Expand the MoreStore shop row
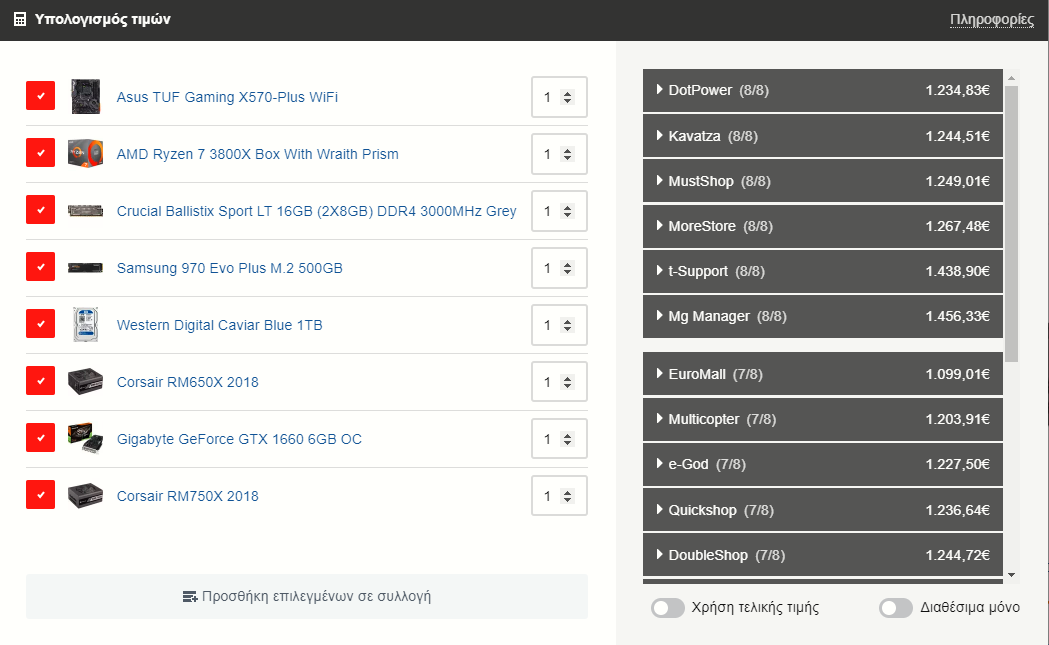Viewport: 1049px width, 645px height. click(823, 226)
